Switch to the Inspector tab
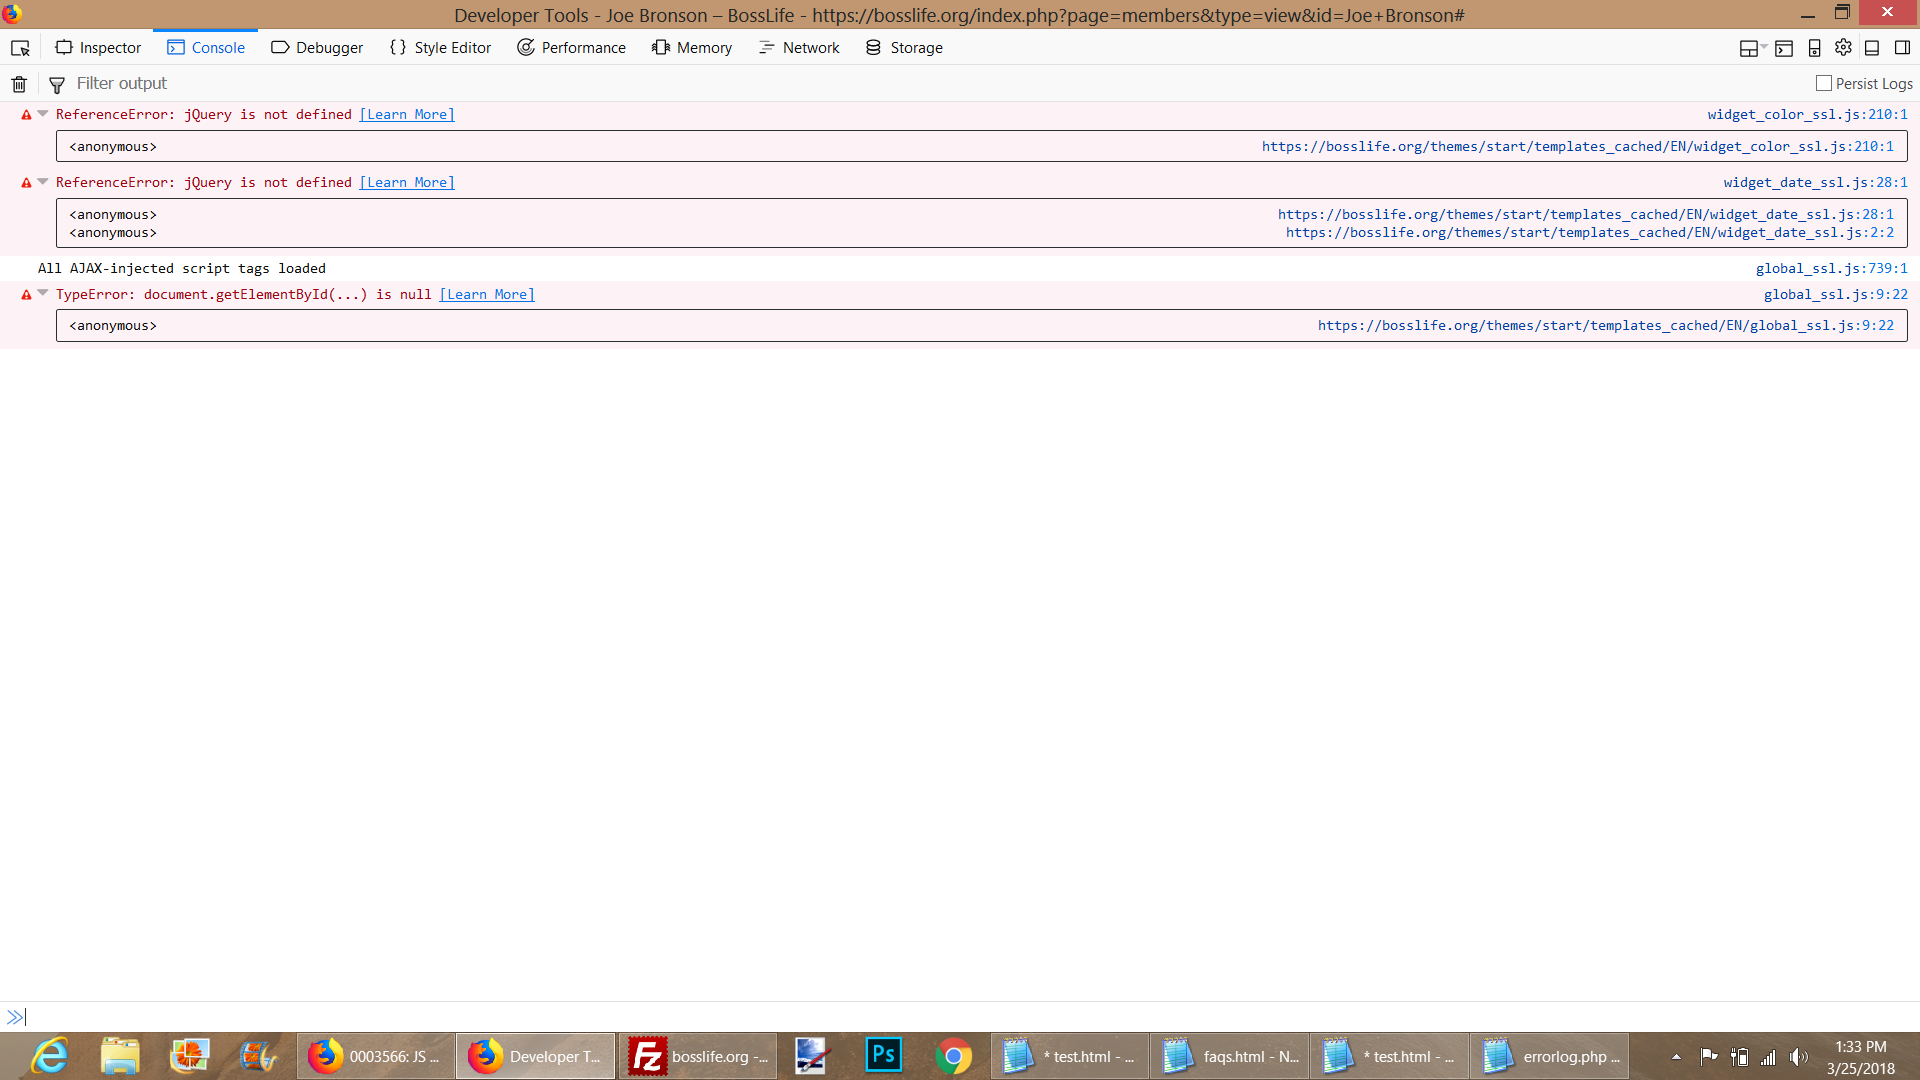1920x1080 pixels. (x=98, y=48)
